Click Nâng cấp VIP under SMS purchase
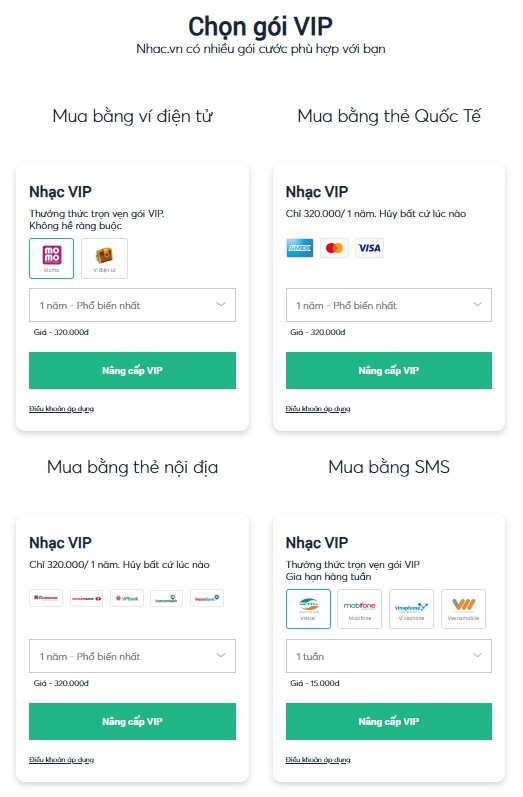This screenshot has height=797, width=523. pos(389,721)
